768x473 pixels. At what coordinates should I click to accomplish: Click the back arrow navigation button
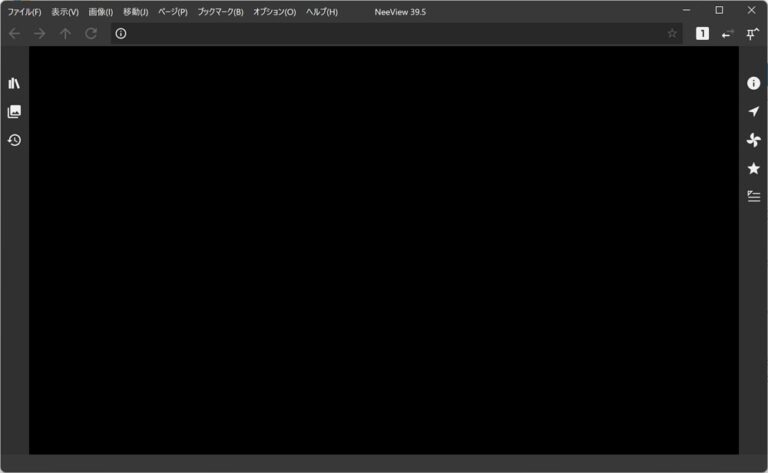click(14, 34)
